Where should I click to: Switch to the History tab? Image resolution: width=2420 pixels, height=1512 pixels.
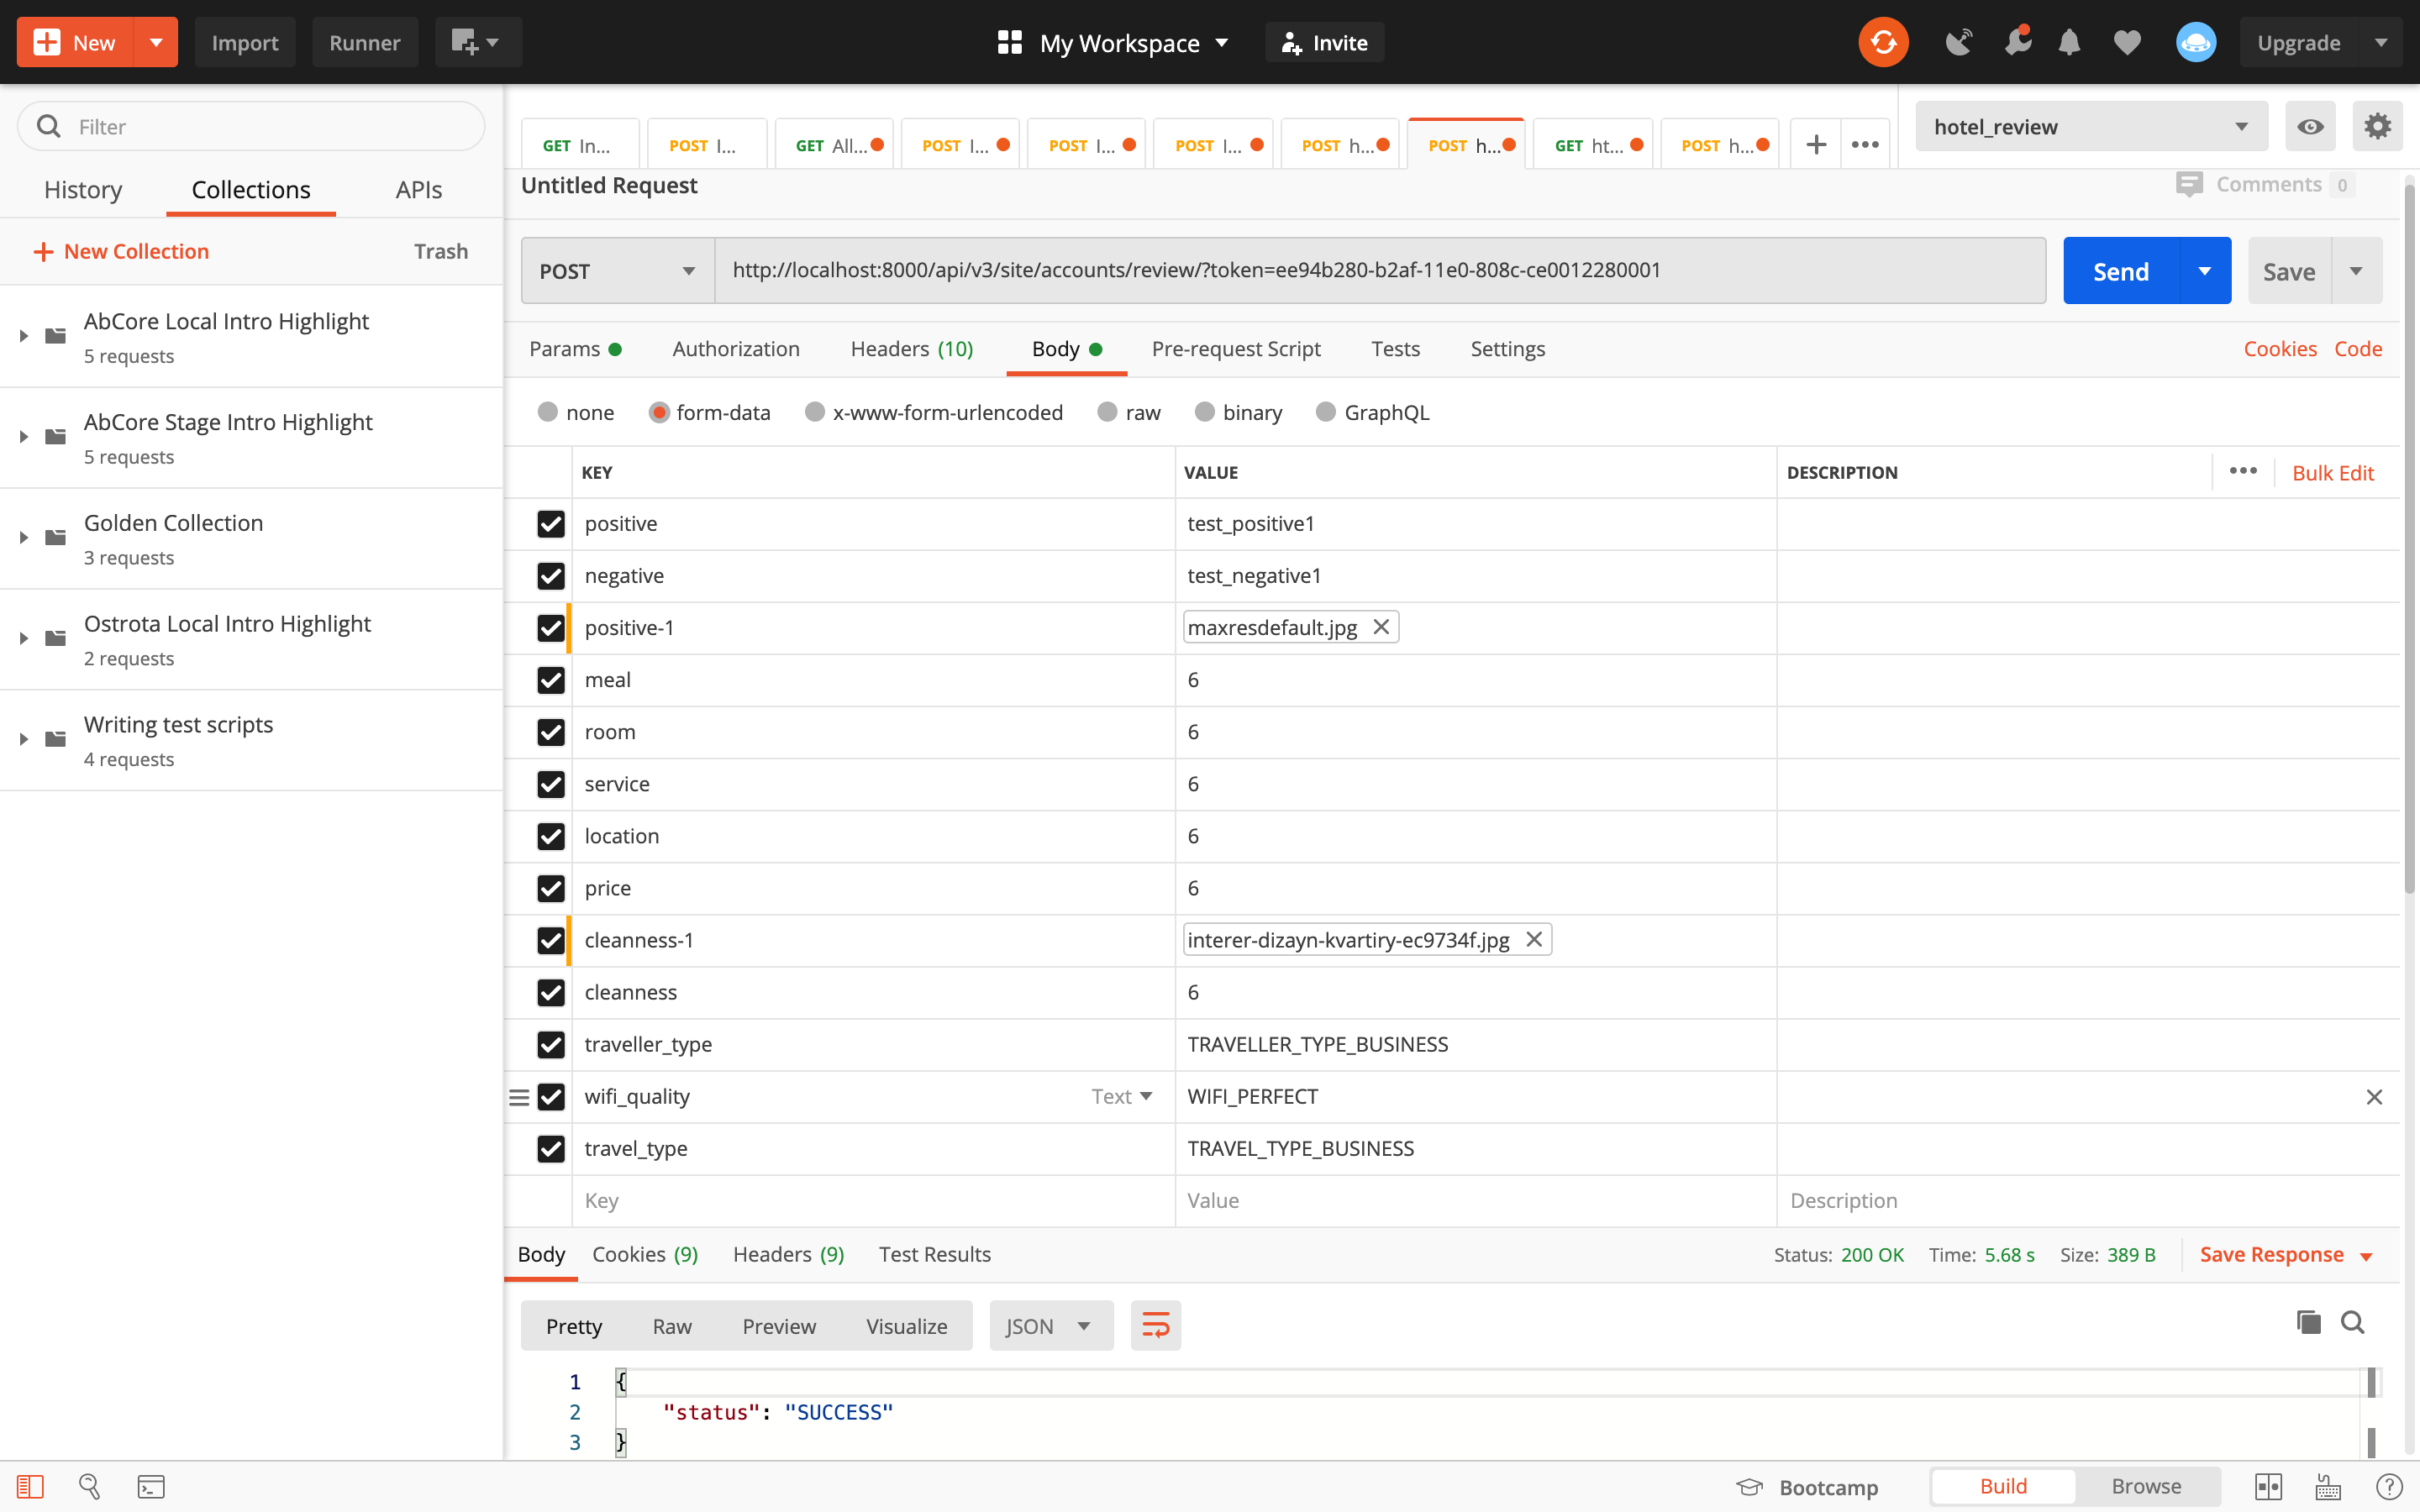pyautogui.click(x=83, y=189)
